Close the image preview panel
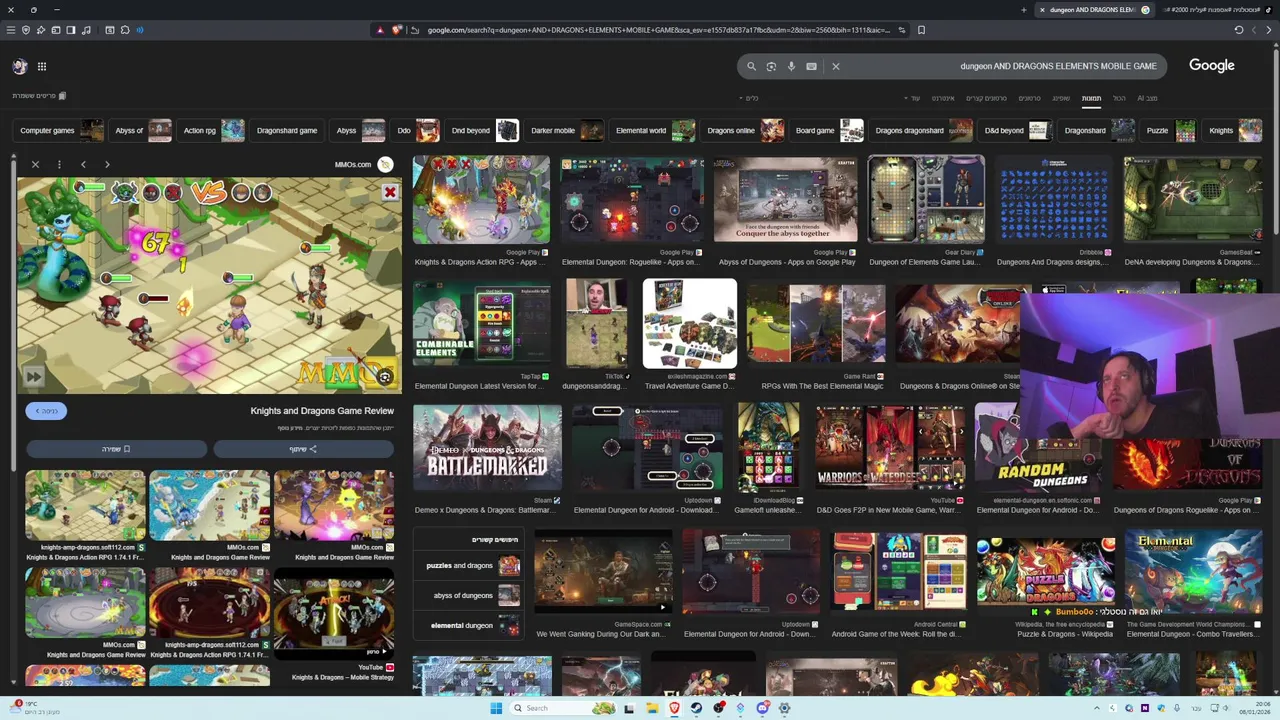 35,164
